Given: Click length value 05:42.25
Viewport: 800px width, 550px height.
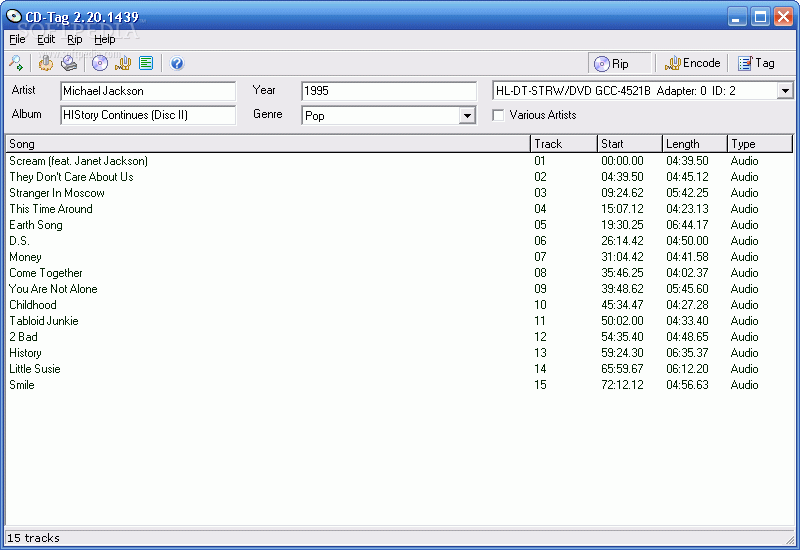Looking at the screenshot, I should point(687,193).
